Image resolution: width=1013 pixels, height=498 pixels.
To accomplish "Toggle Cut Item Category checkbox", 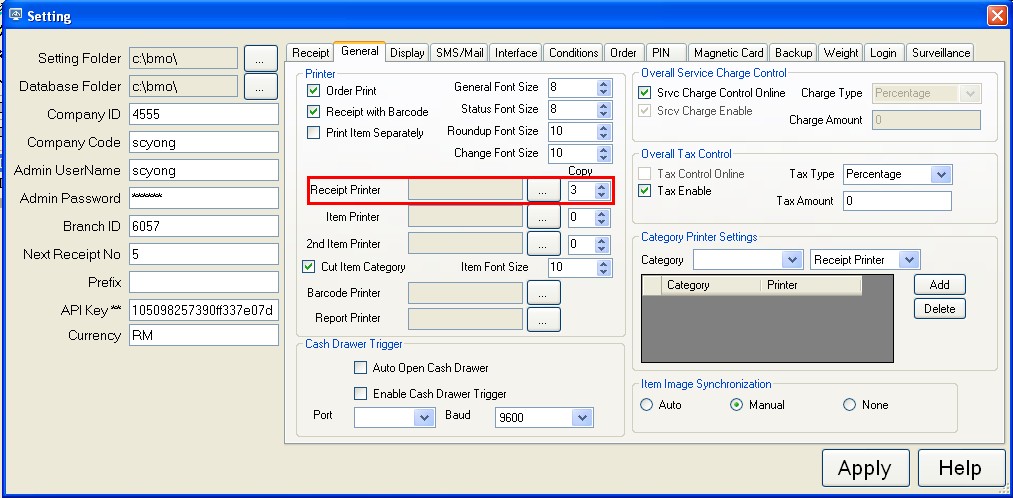I will tap(309, 267).
